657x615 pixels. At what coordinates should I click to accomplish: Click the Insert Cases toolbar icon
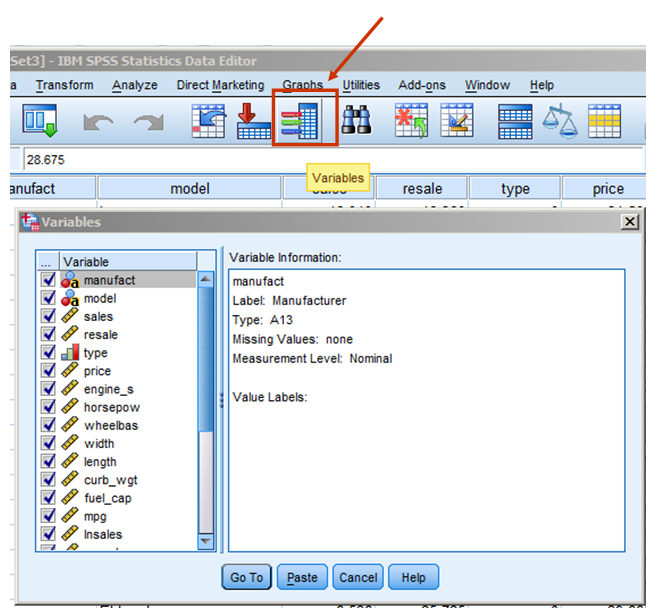411,121
